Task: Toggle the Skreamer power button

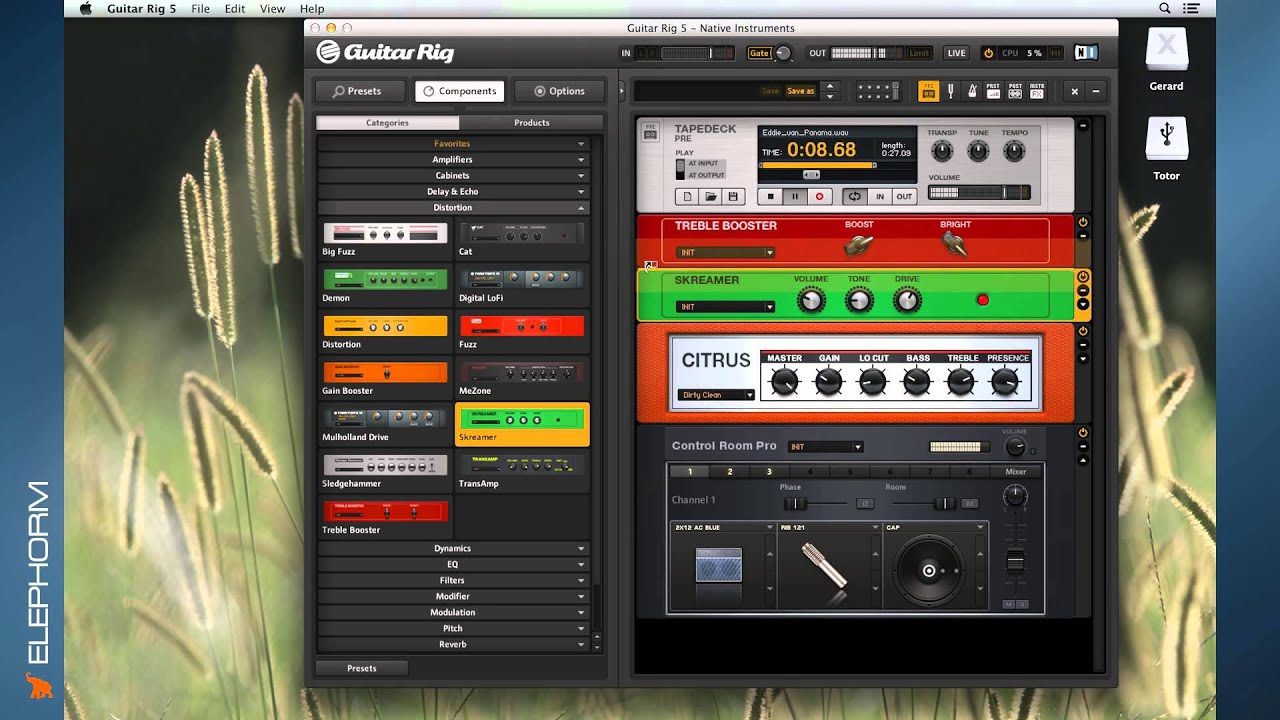Action: 1082,277
